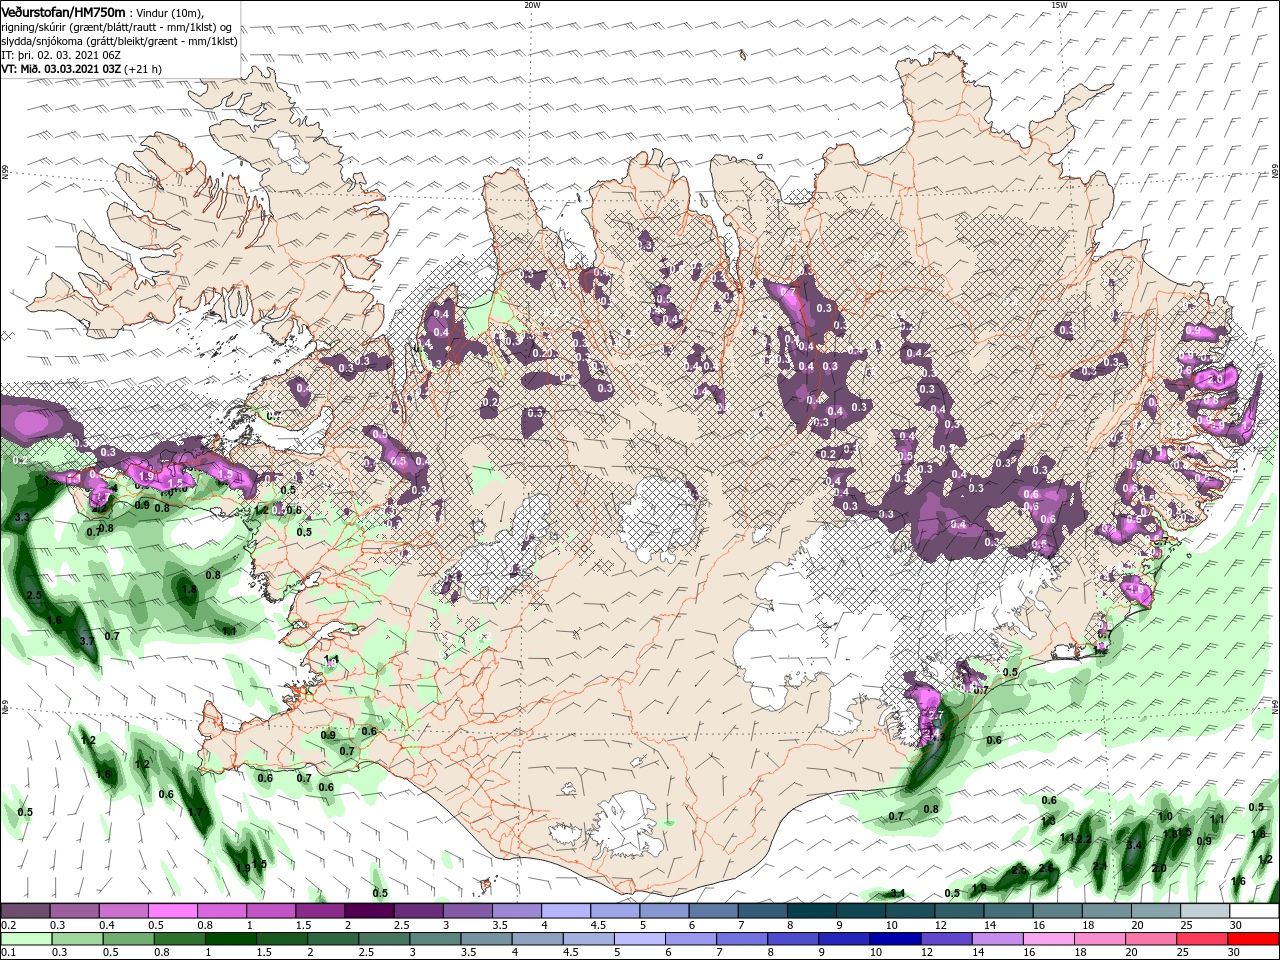Click the light pink swatch between 0.5 and 0.8, top legend row
The height and width of the screenshot is (960, 1280).
point(172,911)
